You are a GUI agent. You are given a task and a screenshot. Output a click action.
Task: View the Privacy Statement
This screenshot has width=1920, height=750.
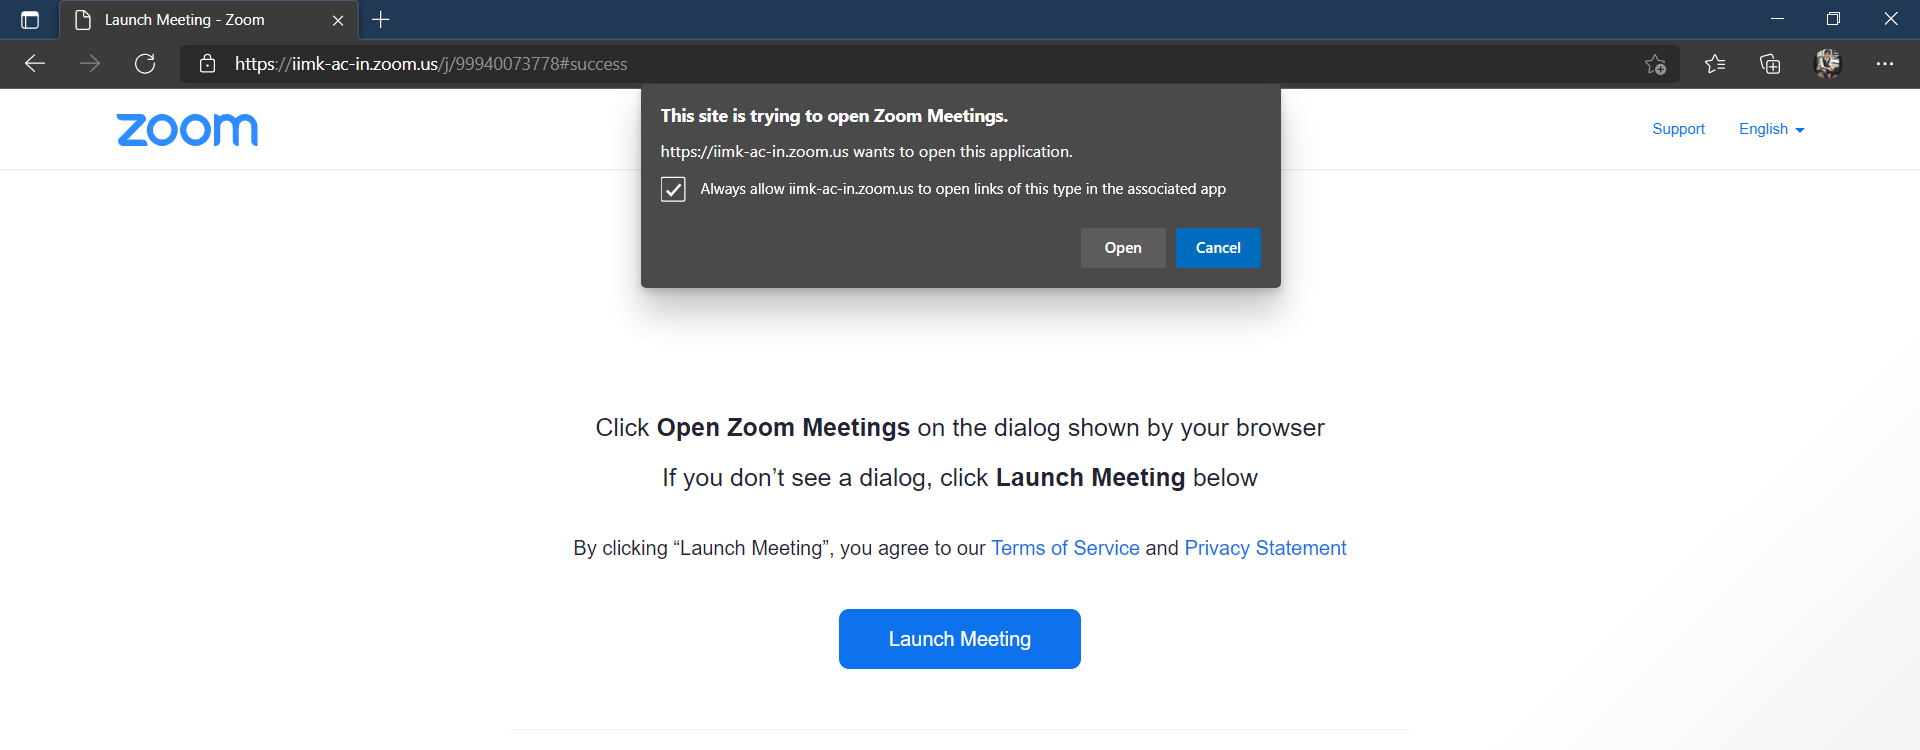1265,548
